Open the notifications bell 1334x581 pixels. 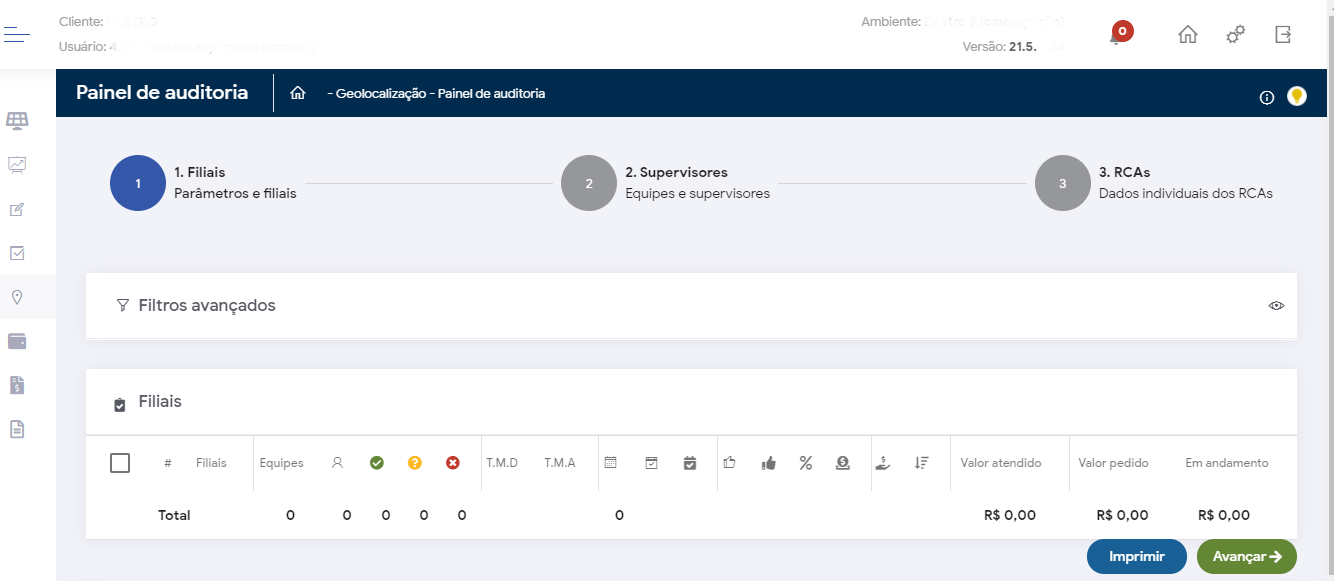point(1117,36)
